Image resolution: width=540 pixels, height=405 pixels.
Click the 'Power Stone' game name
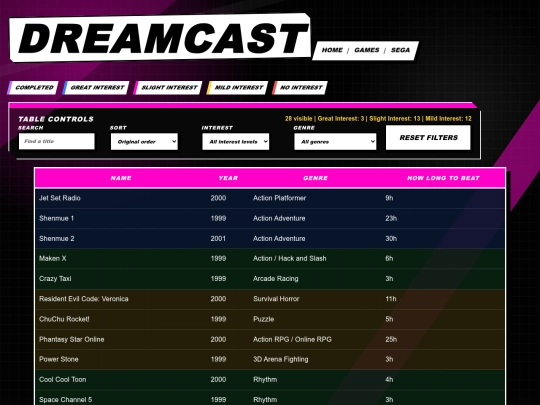pyautogui.click(x=59, y=359)
